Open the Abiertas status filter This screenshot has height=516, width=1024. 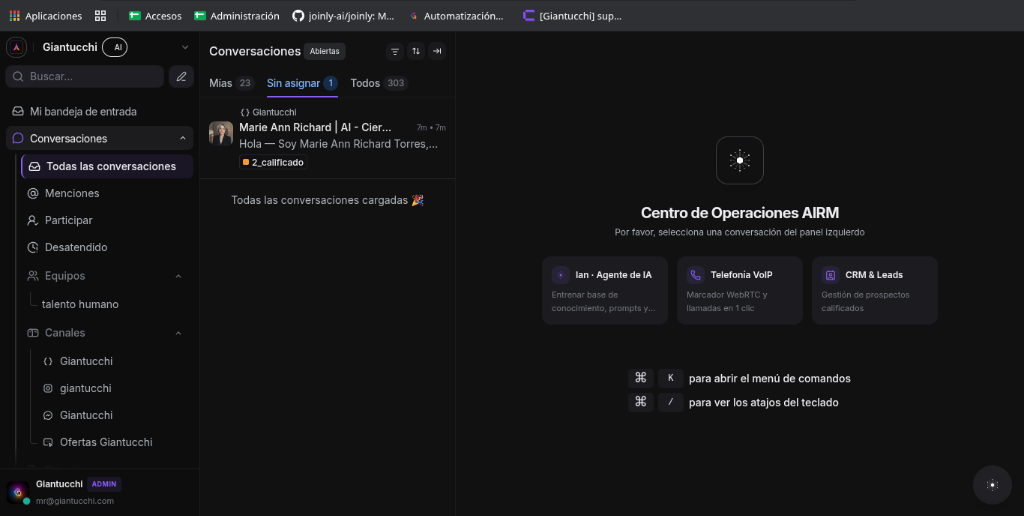tap(325, 51)
